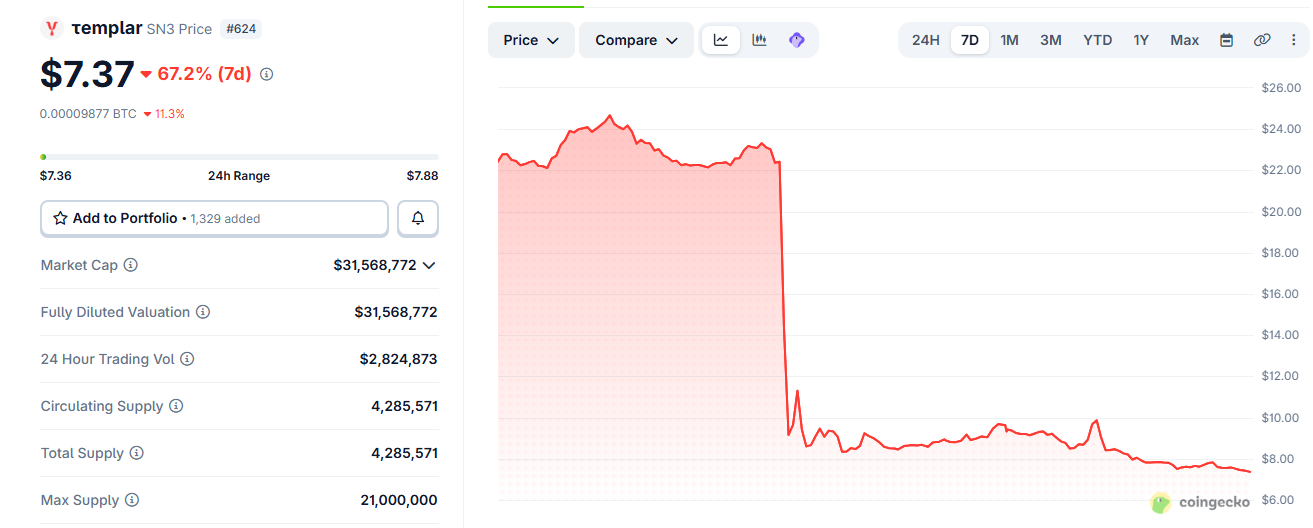This screenshot has width=1313, height=528.
Task: Select the 24H time range
Action: [925, 40]
